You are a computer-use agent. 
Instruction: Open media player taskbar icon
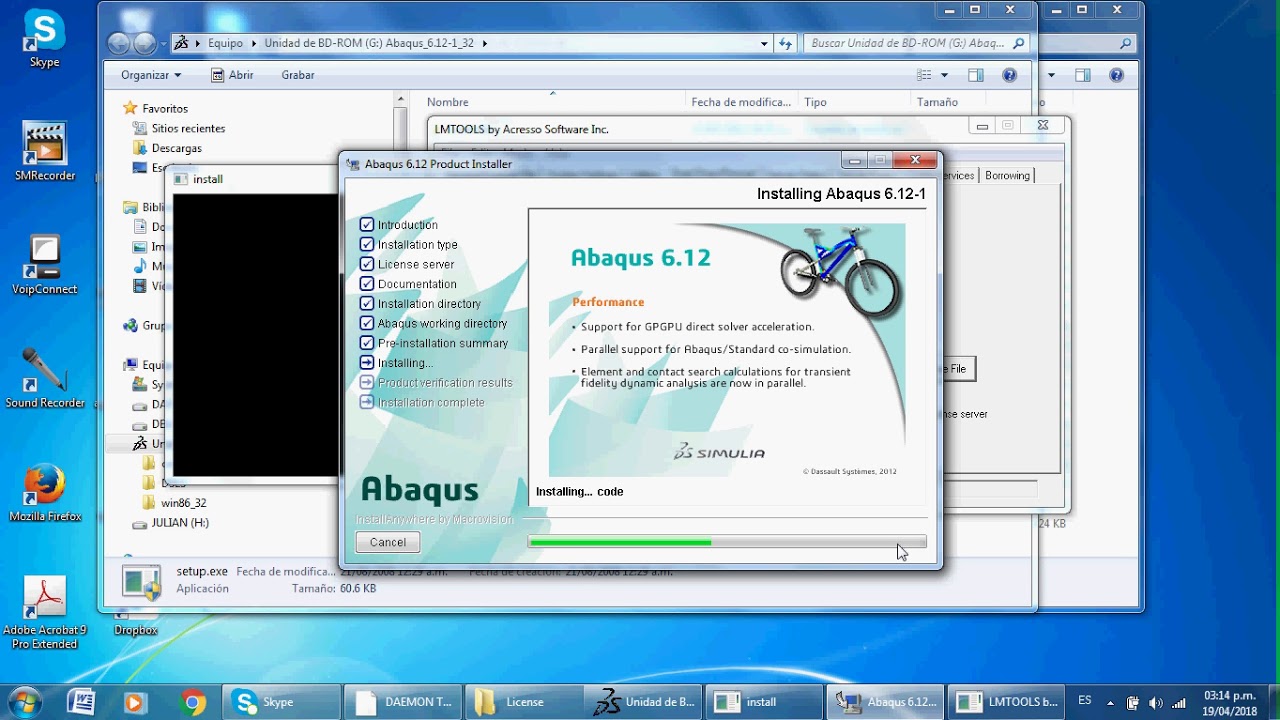coord(135,702)
